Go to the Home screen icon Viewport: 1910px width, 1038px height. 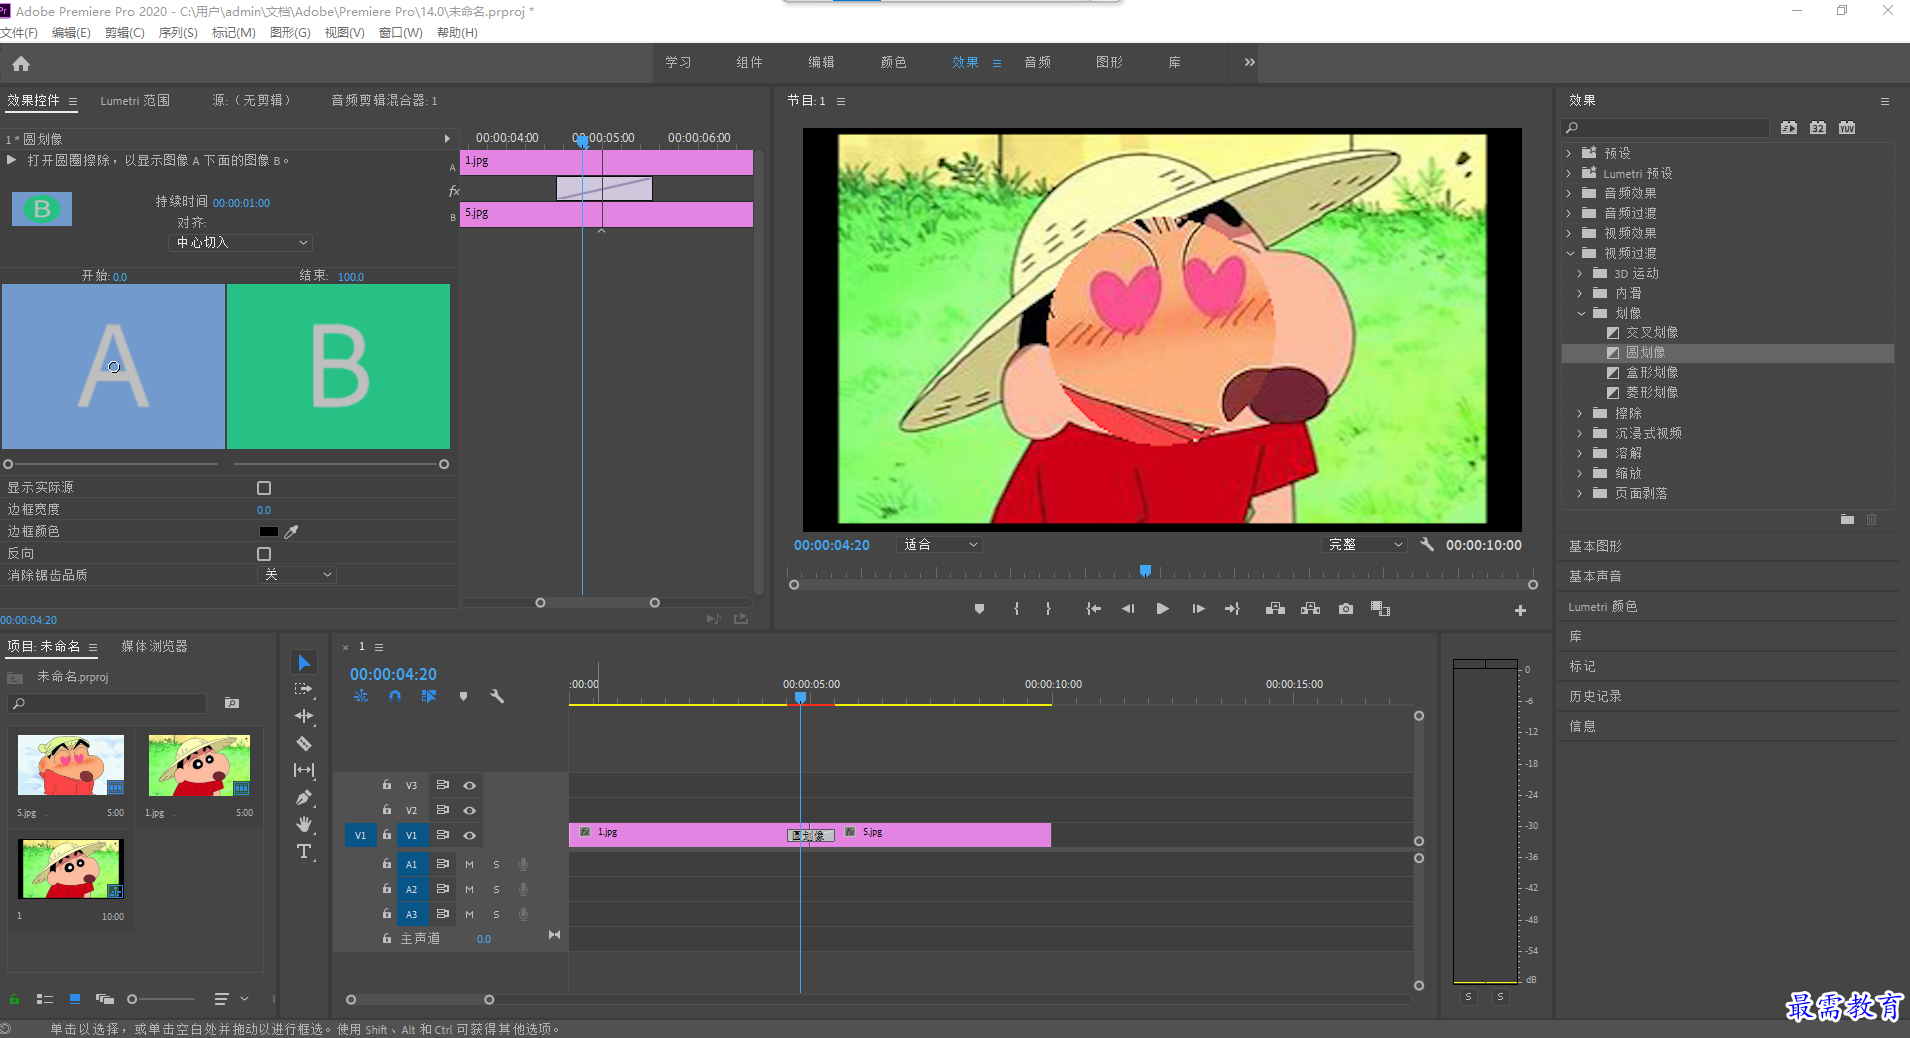pyautogui.click(x=21, y=63)
